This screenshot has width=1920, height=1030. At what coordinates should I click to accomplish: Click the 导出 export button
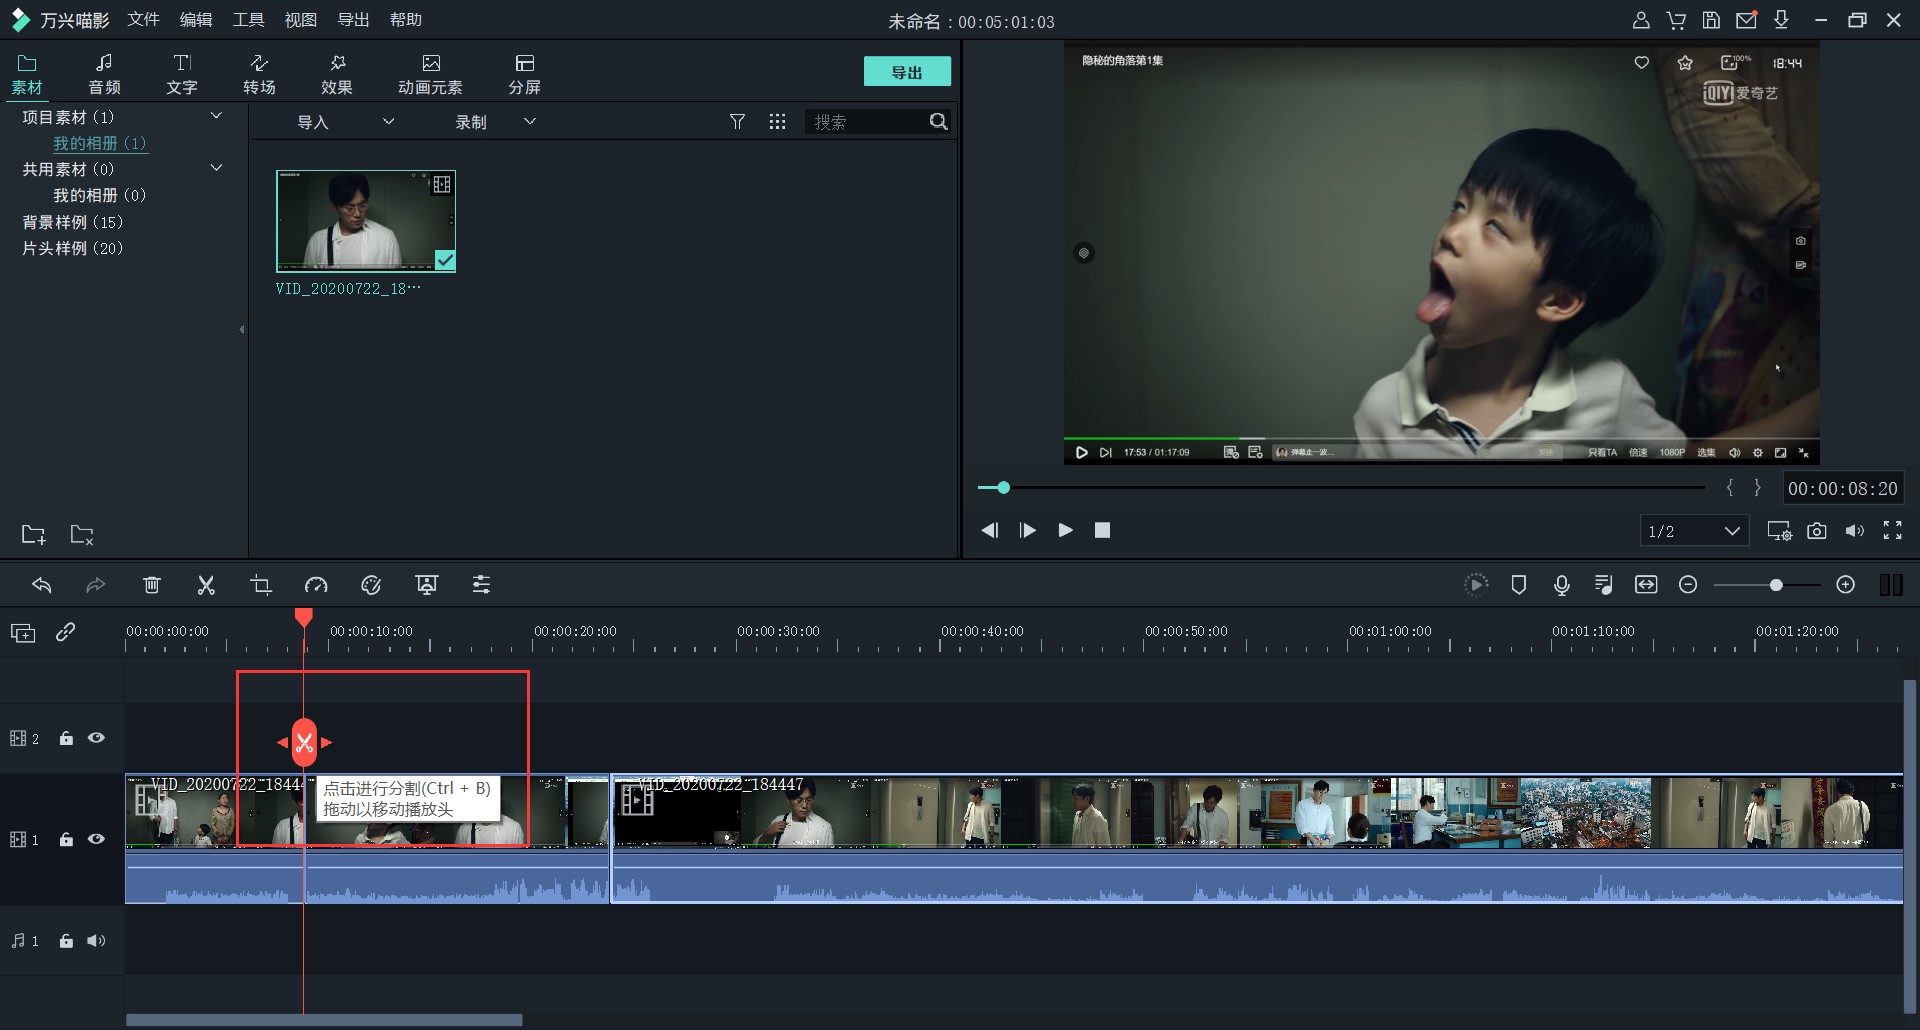tap(907, 72)
